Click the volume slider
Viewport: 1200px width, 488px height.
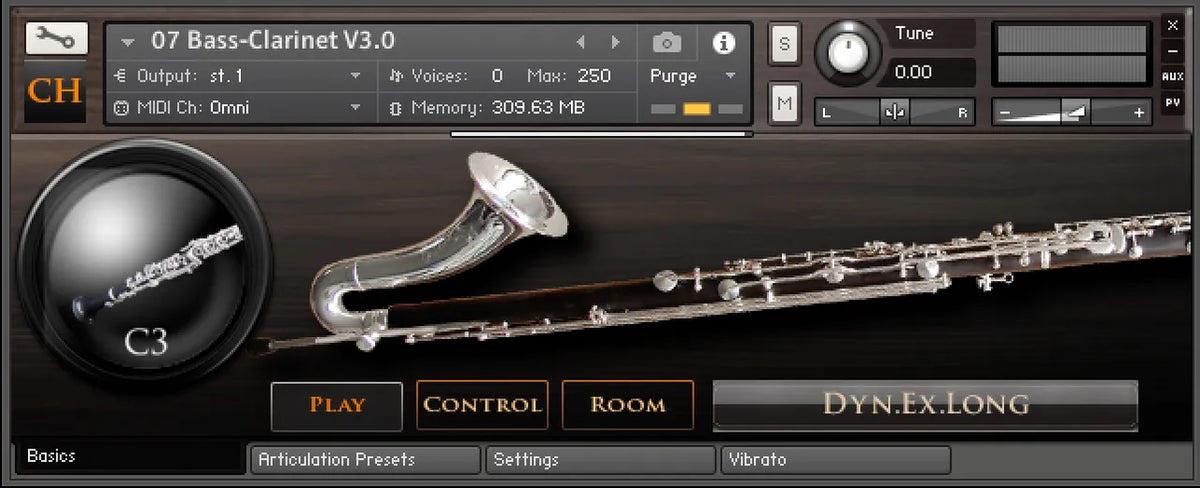tap(1071, 113)
